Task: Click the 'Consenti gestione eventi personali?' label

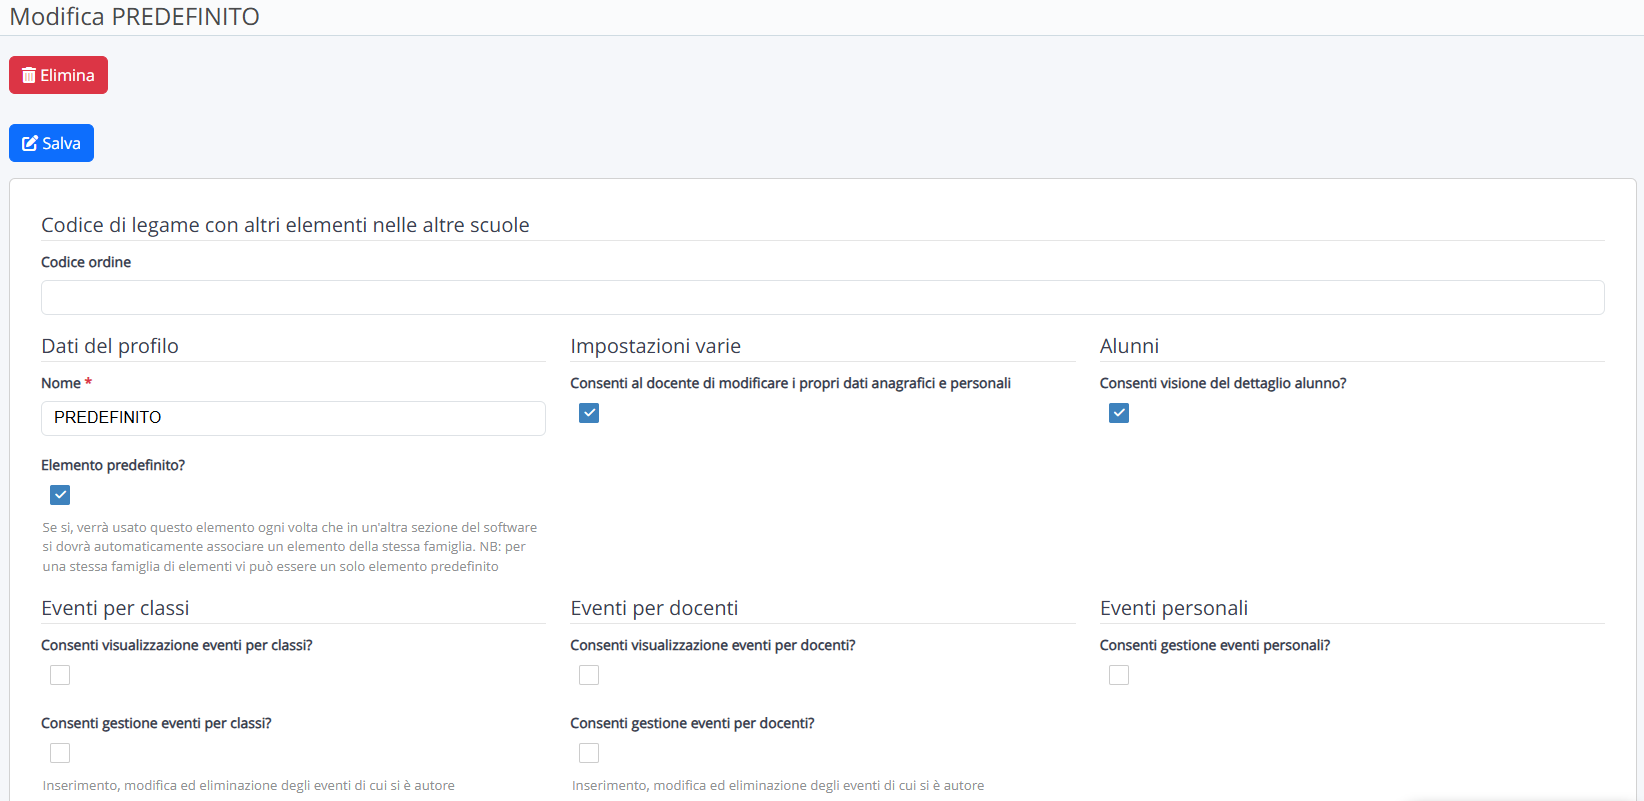Action: pyautogui.click(x=1214, y=645)
